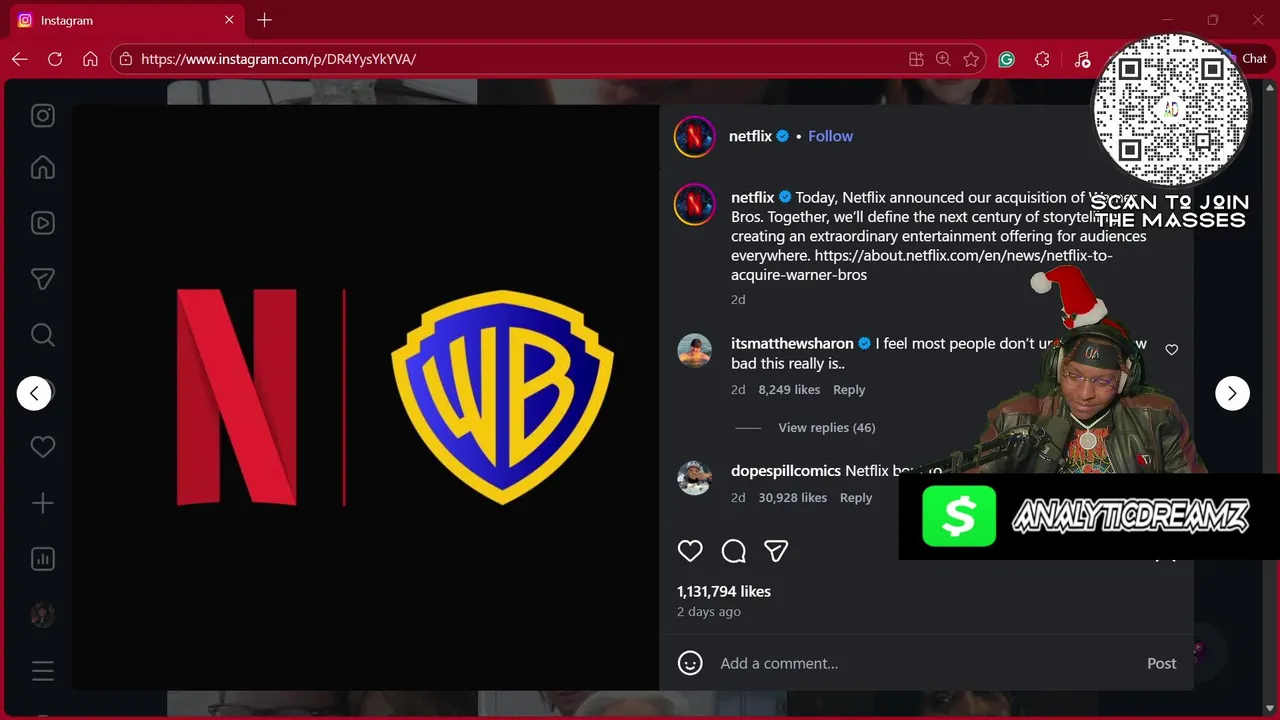The height and width of the screenshot is (720, 1280).
Task: Click itsmatthewsharon avatar
Action: 694,351
